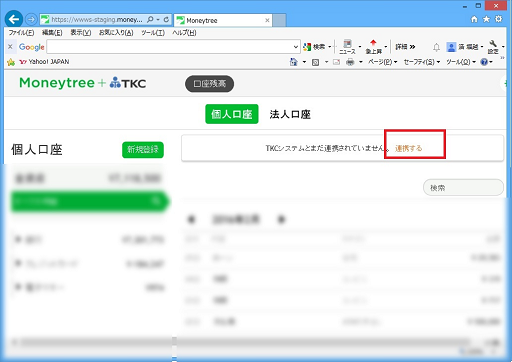Expand the Google search field dropdown arrow
The width and height of the screenshot is (512, 362).
[x=295, y=47]
